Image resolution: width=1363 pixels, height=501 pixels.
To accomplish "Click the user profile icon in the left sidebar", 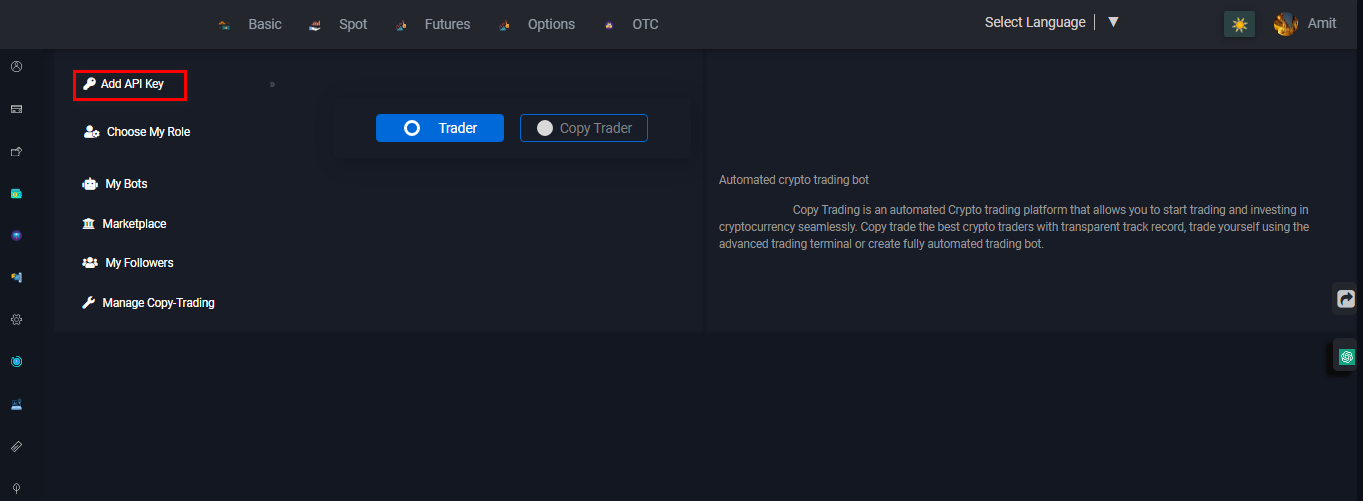I will point(16,67).
